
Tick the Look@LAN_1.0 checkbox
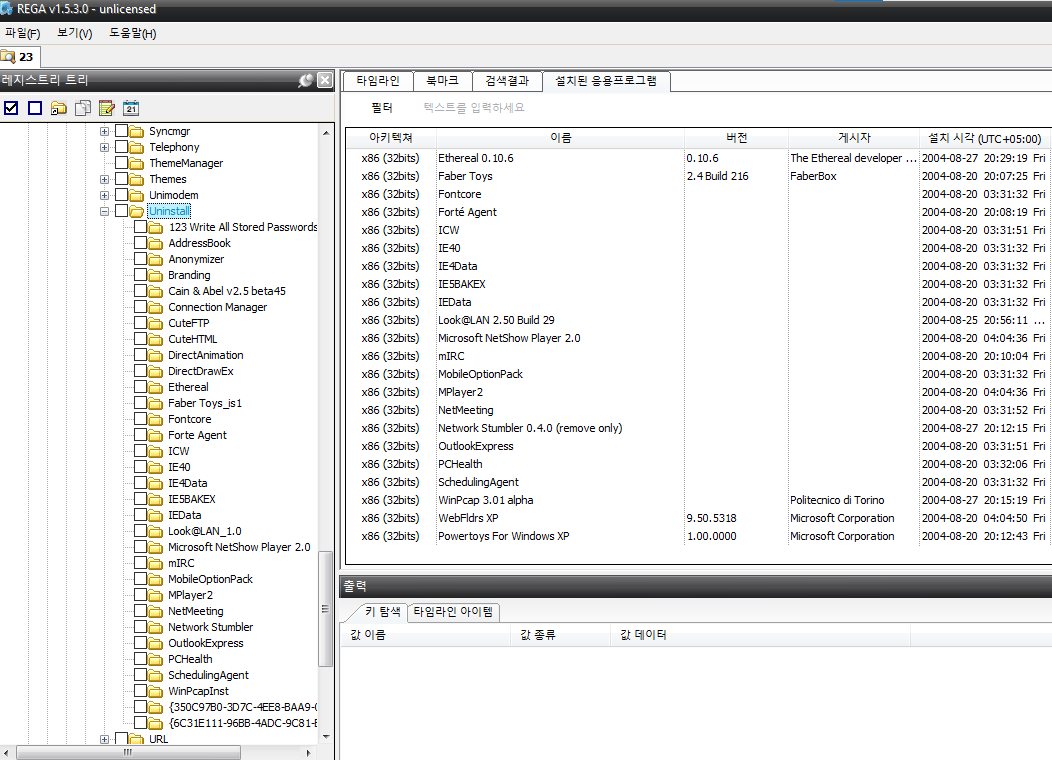(140, 531)
